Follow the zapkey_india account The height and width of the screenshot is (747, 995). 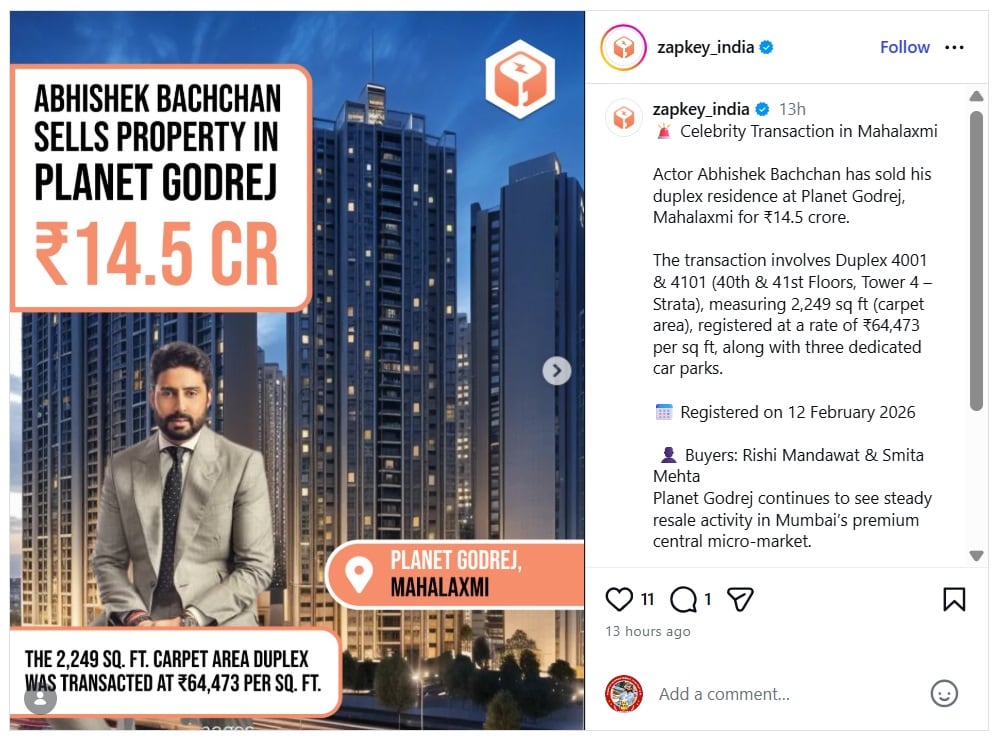(x=904, y=47)
